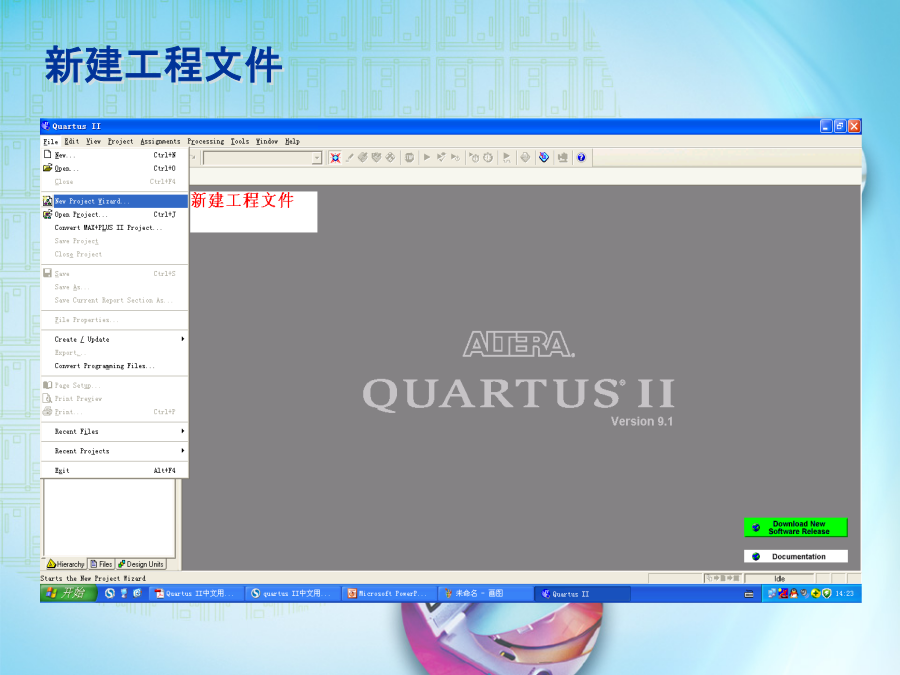Choose Convert Programming Files entry

pos(115,366)
